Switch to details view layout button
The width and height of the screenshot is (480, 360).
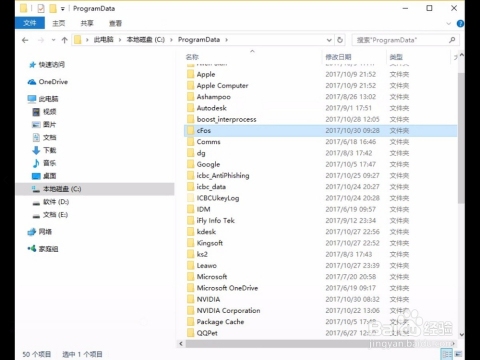(446, 354)
